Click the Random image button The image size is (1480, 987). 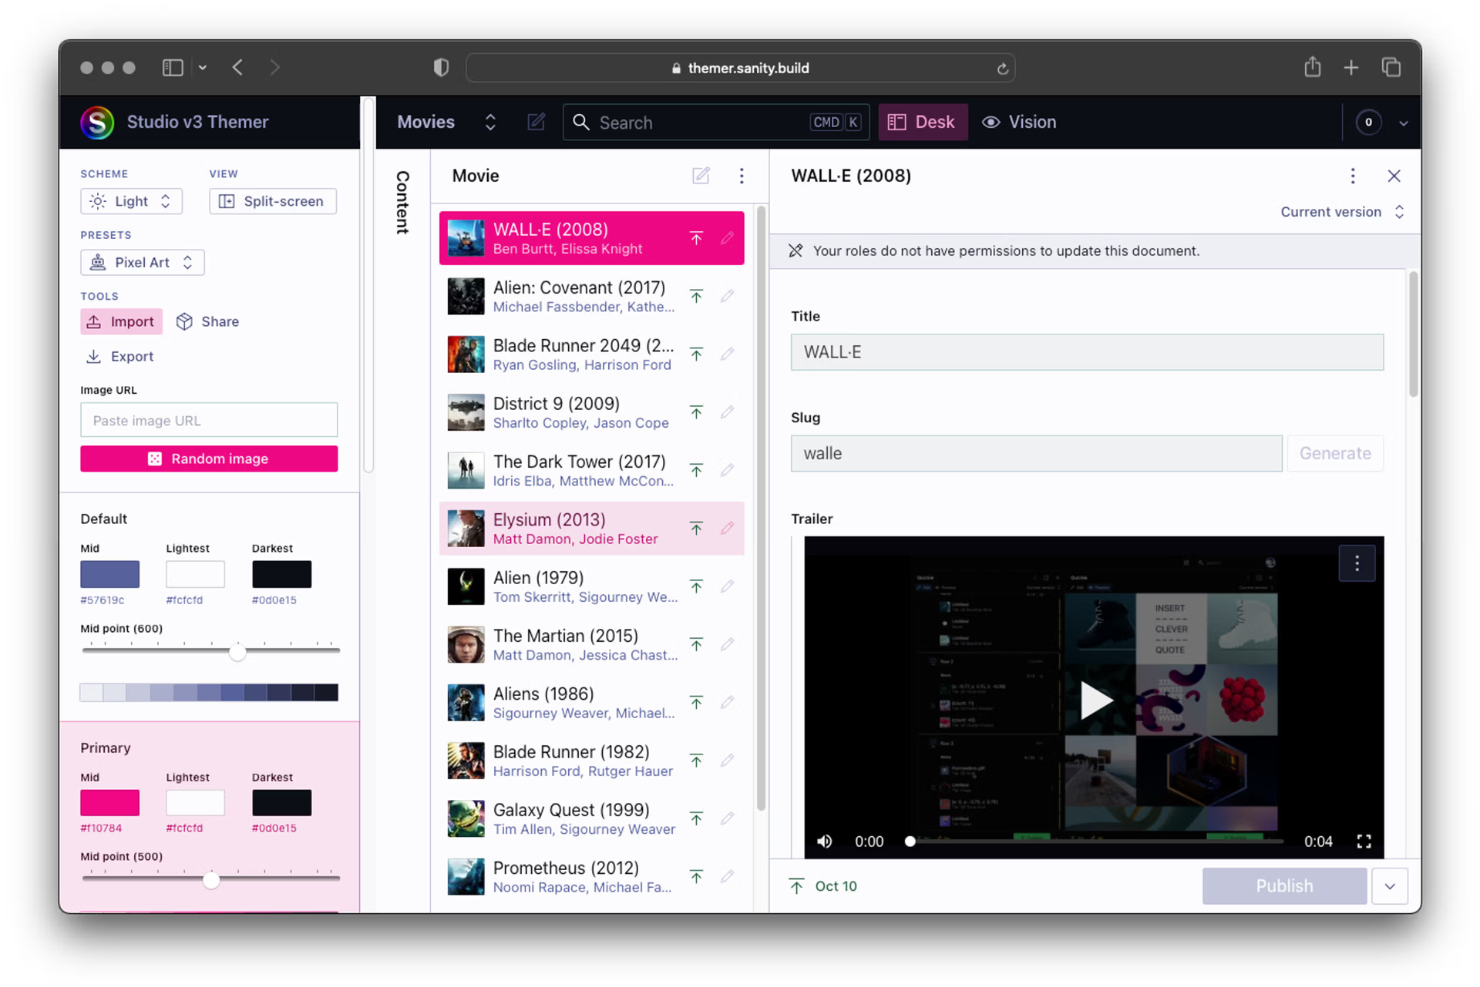[209, 459]
